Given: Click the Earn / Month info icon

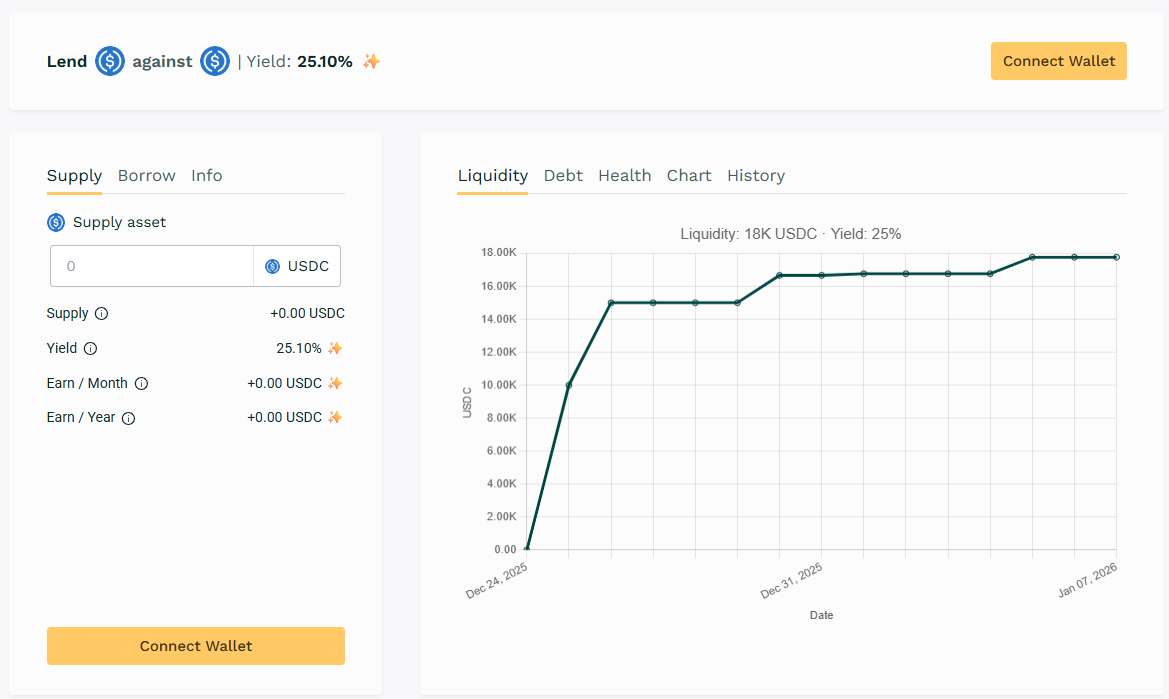Looking at the screenshot, I should pos(141,384).
